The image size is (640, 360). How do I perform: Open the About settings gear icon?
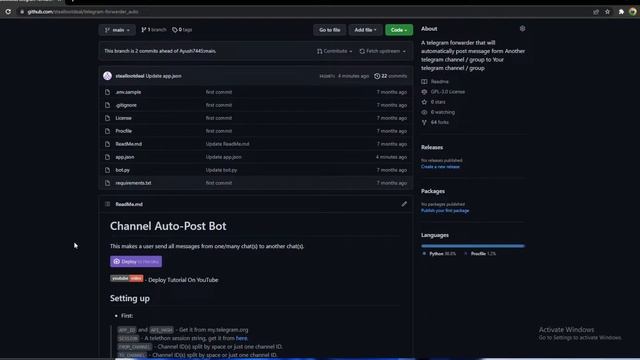pyautogui.click(x=522, y=29)
